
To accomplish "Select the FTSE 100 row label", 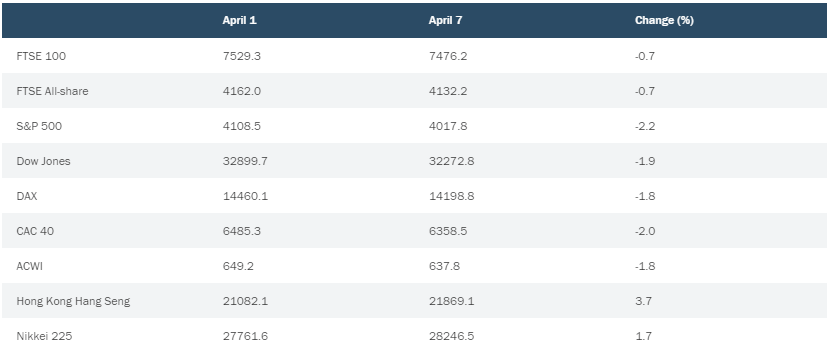I will click(41, 56).
